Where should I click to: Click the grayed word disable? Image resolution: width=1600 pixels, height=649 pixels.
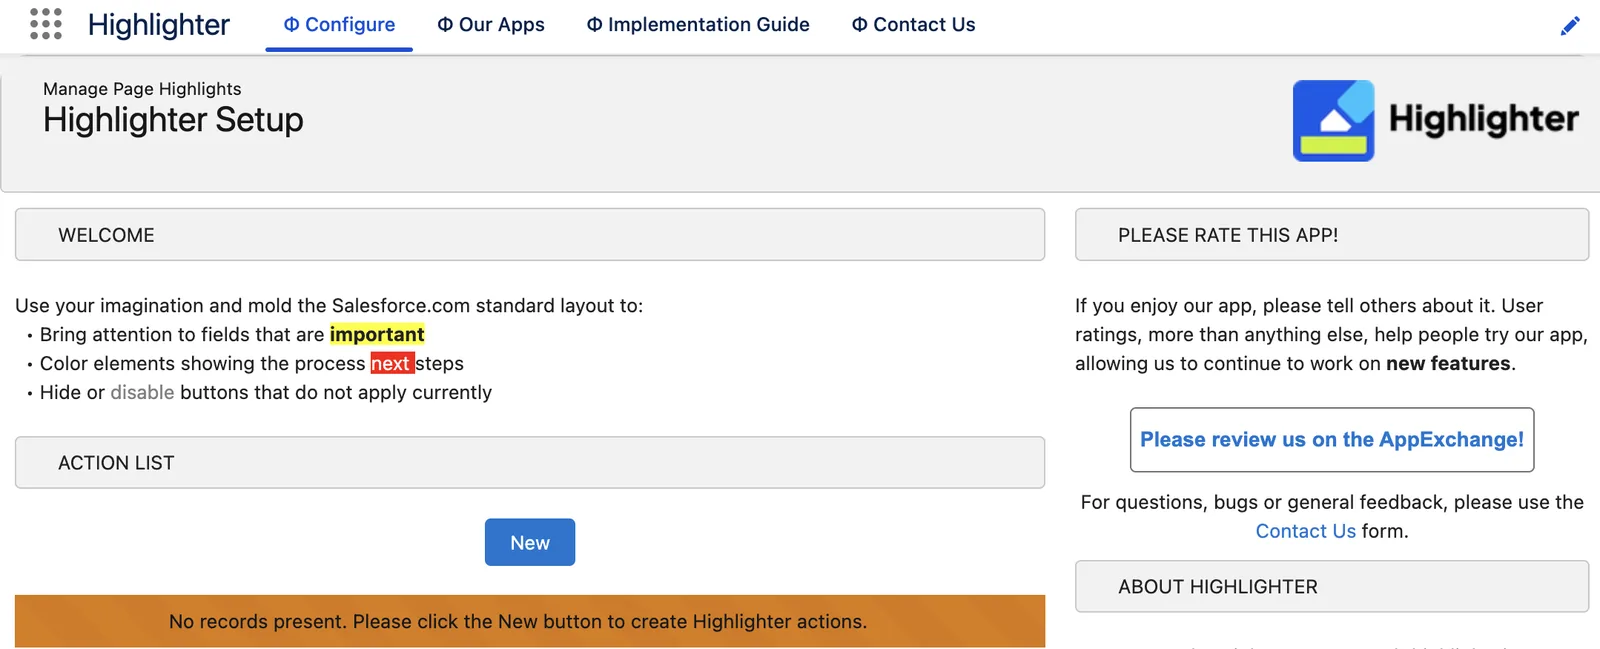click(142, 392)
